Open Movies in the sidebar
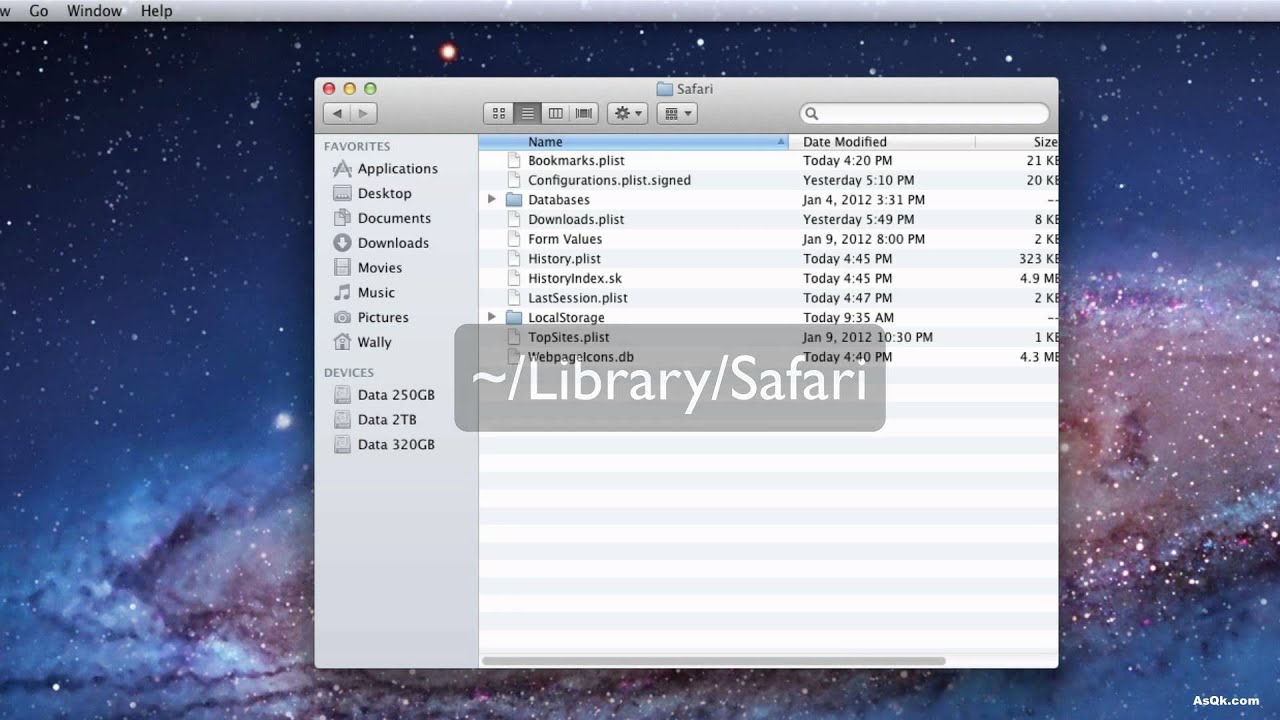1280x720 pixels. click(368, 268)
